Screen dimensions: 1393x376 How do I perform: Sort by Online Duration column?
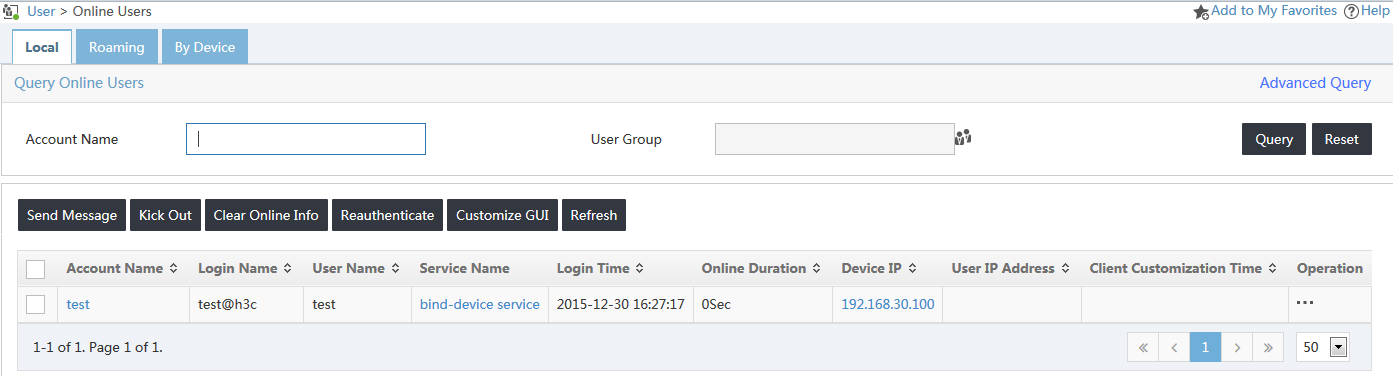tap(761, 268)
